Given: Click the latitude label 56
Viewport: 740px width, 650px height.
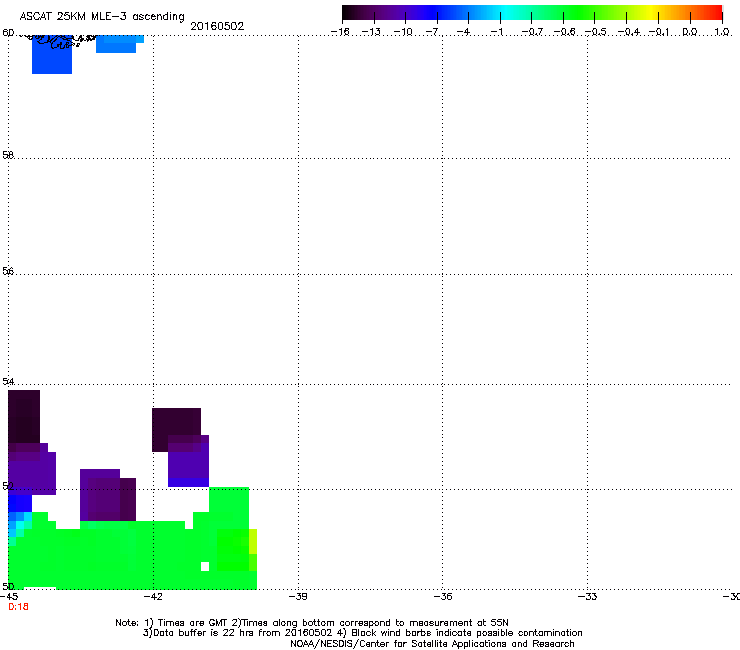Looking at the screenshot, I should pyautogui.click(x=8, y=271).
